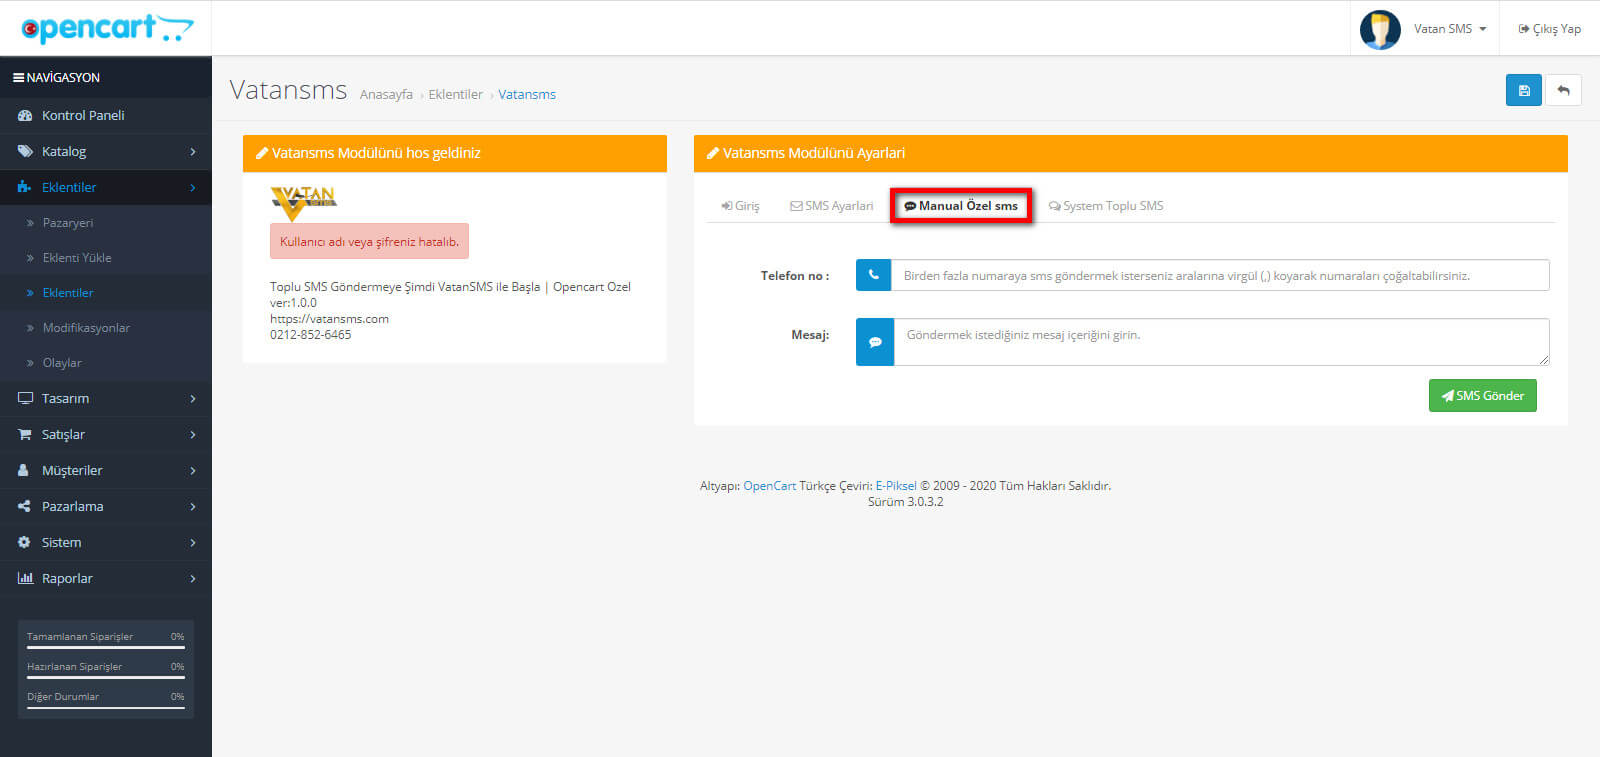Switch to the Giriş tab

(740, 206)
